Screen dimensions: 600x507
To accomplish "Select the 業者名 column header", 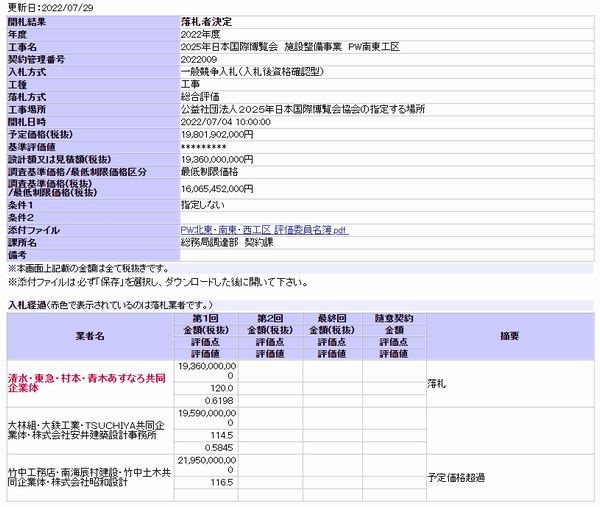I will point(90,336).
